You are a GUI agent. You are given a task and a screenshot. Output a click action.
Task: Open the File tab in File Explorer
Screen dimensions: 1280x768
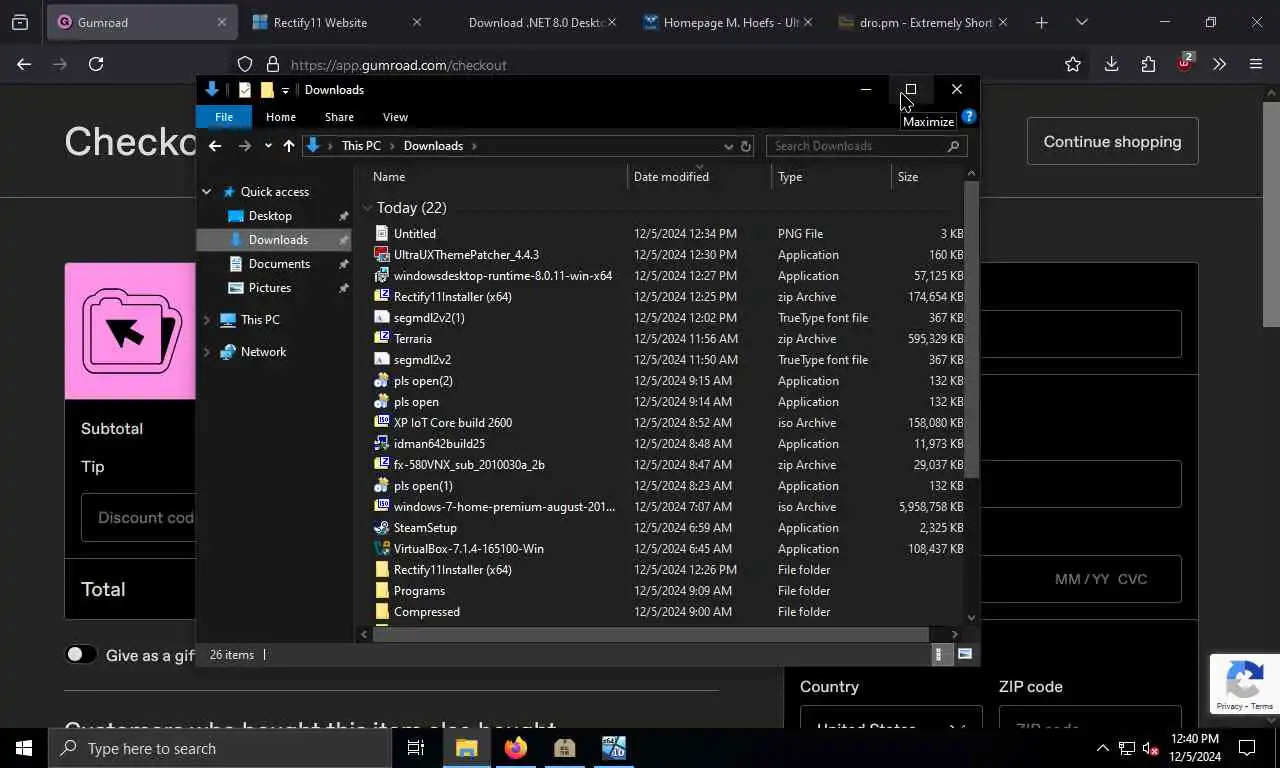click(224, 117)
